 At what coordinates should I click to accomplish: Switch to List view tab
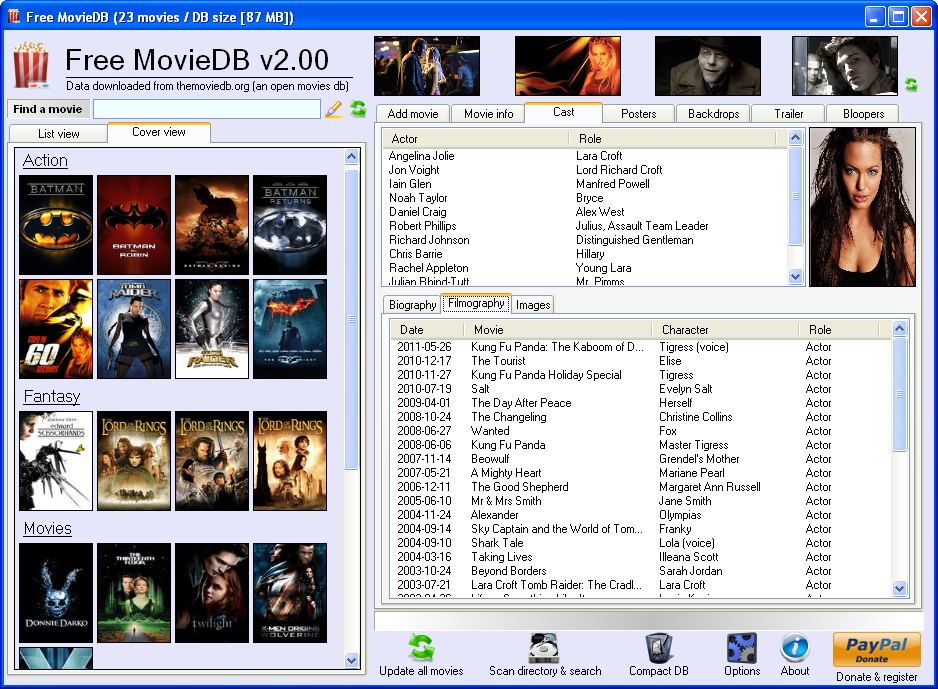point(59,133)
